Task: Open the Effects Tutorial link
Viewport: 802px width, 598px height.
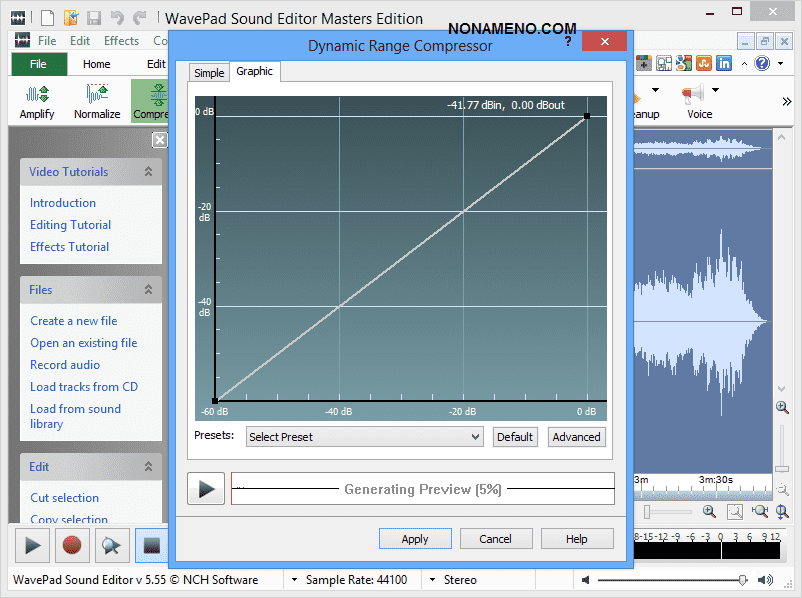Action: tap(69, 247)
